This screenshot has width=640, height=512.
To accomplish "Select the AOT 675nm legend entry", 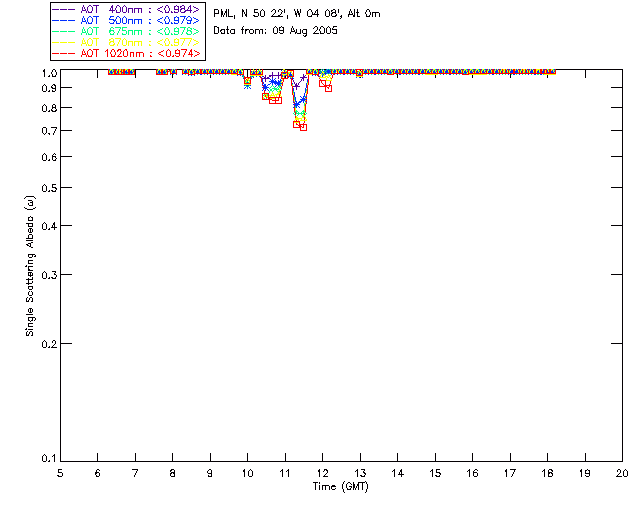I will [x=126, y=31].
